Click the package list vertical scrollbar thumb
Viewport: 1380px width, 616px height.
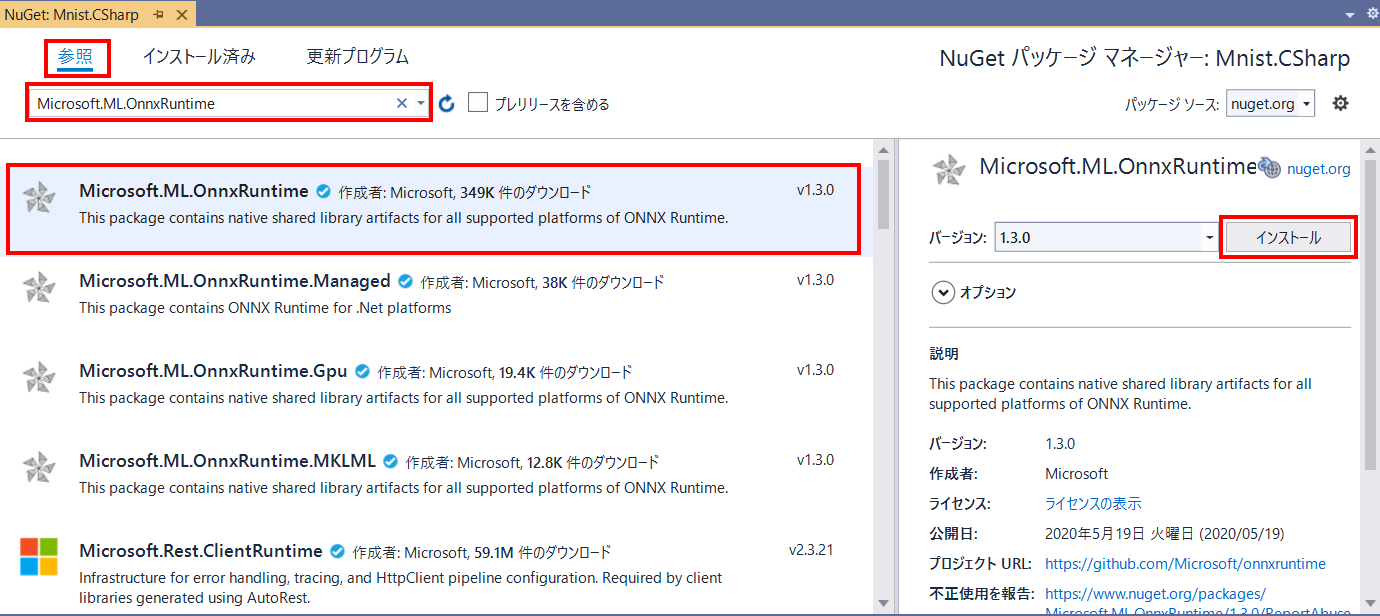click(x=883, y=194)
